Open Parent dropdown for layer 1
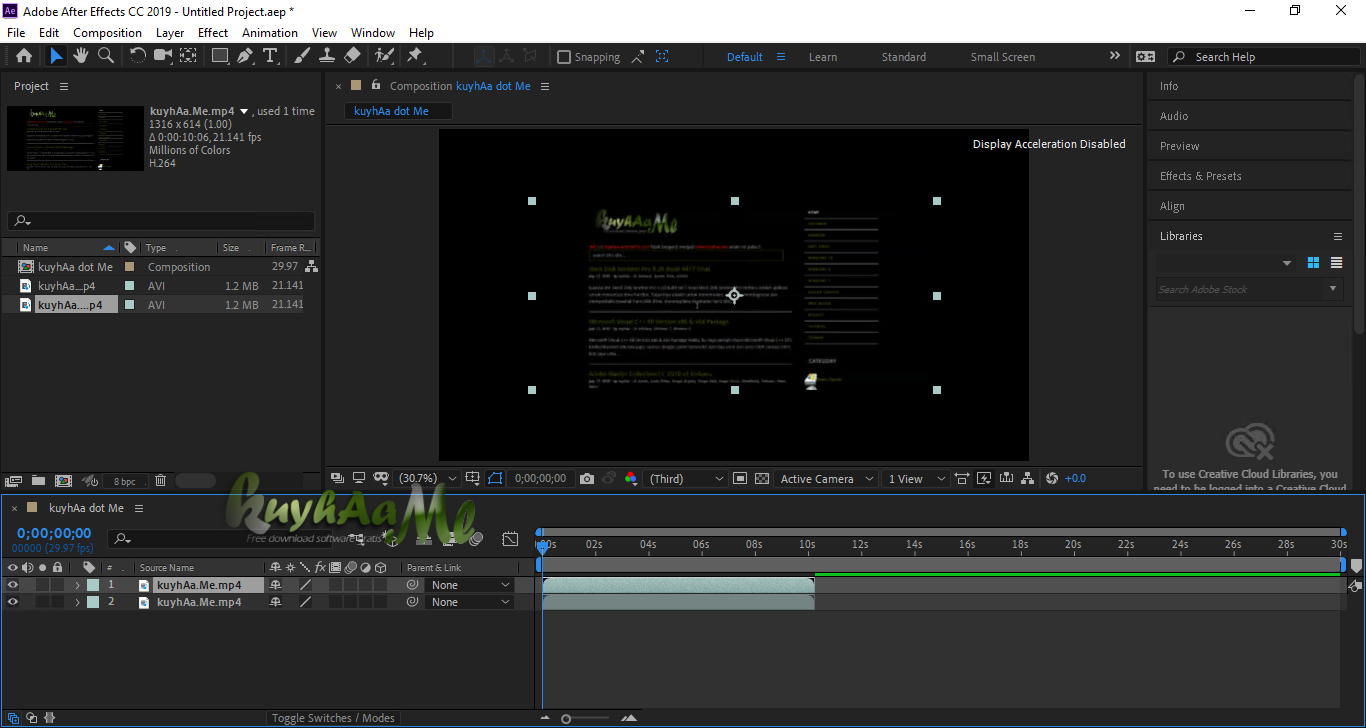The width and height of the screenshot is (1366, 728). (470, 585)
